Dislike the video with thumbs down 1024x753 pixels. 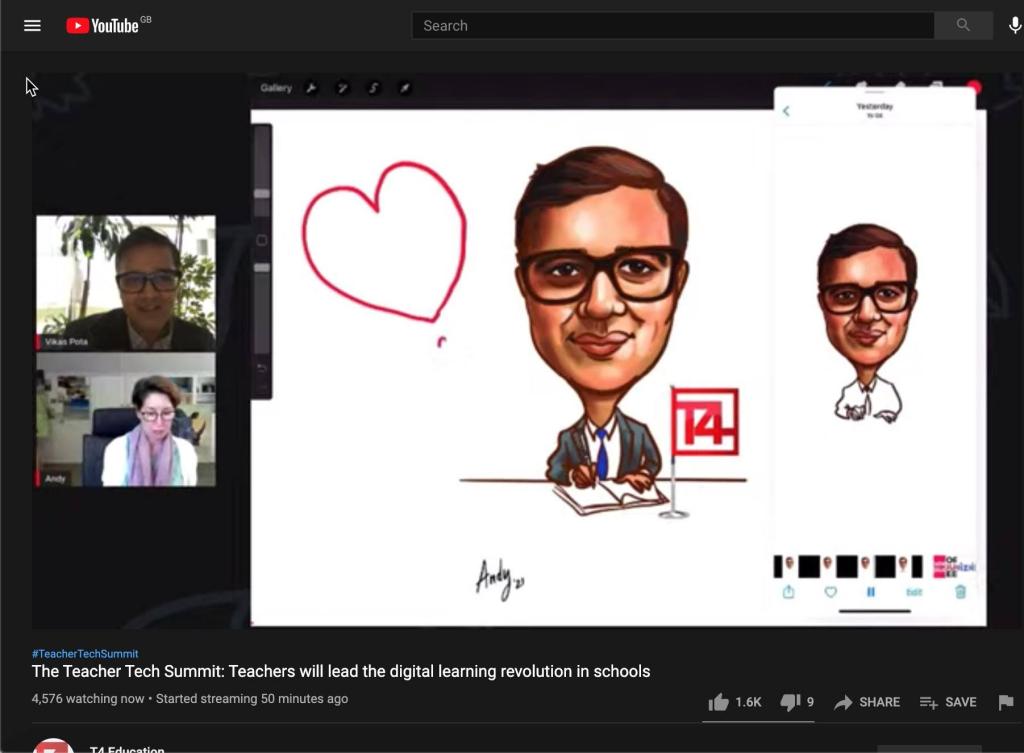tap(790, 702)
